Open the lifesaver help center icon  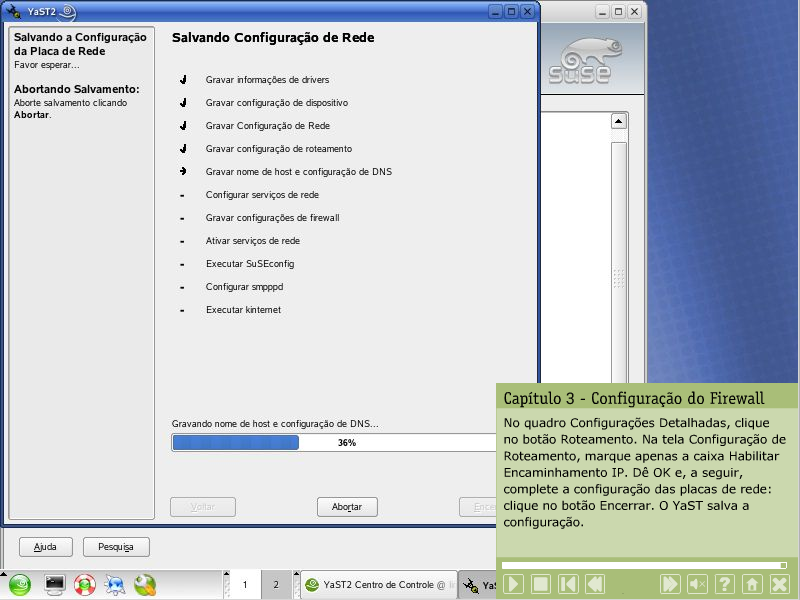[x=85, y=585]
